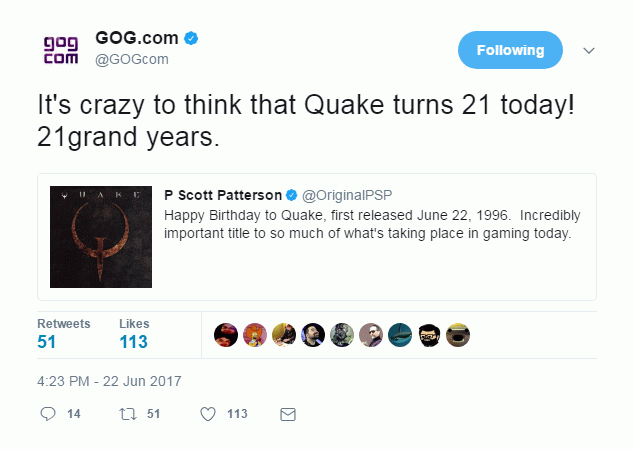This screenshot has height=449, width=633.
Task: Expand the tweet options chevron menu
Action: click(589, 50)
